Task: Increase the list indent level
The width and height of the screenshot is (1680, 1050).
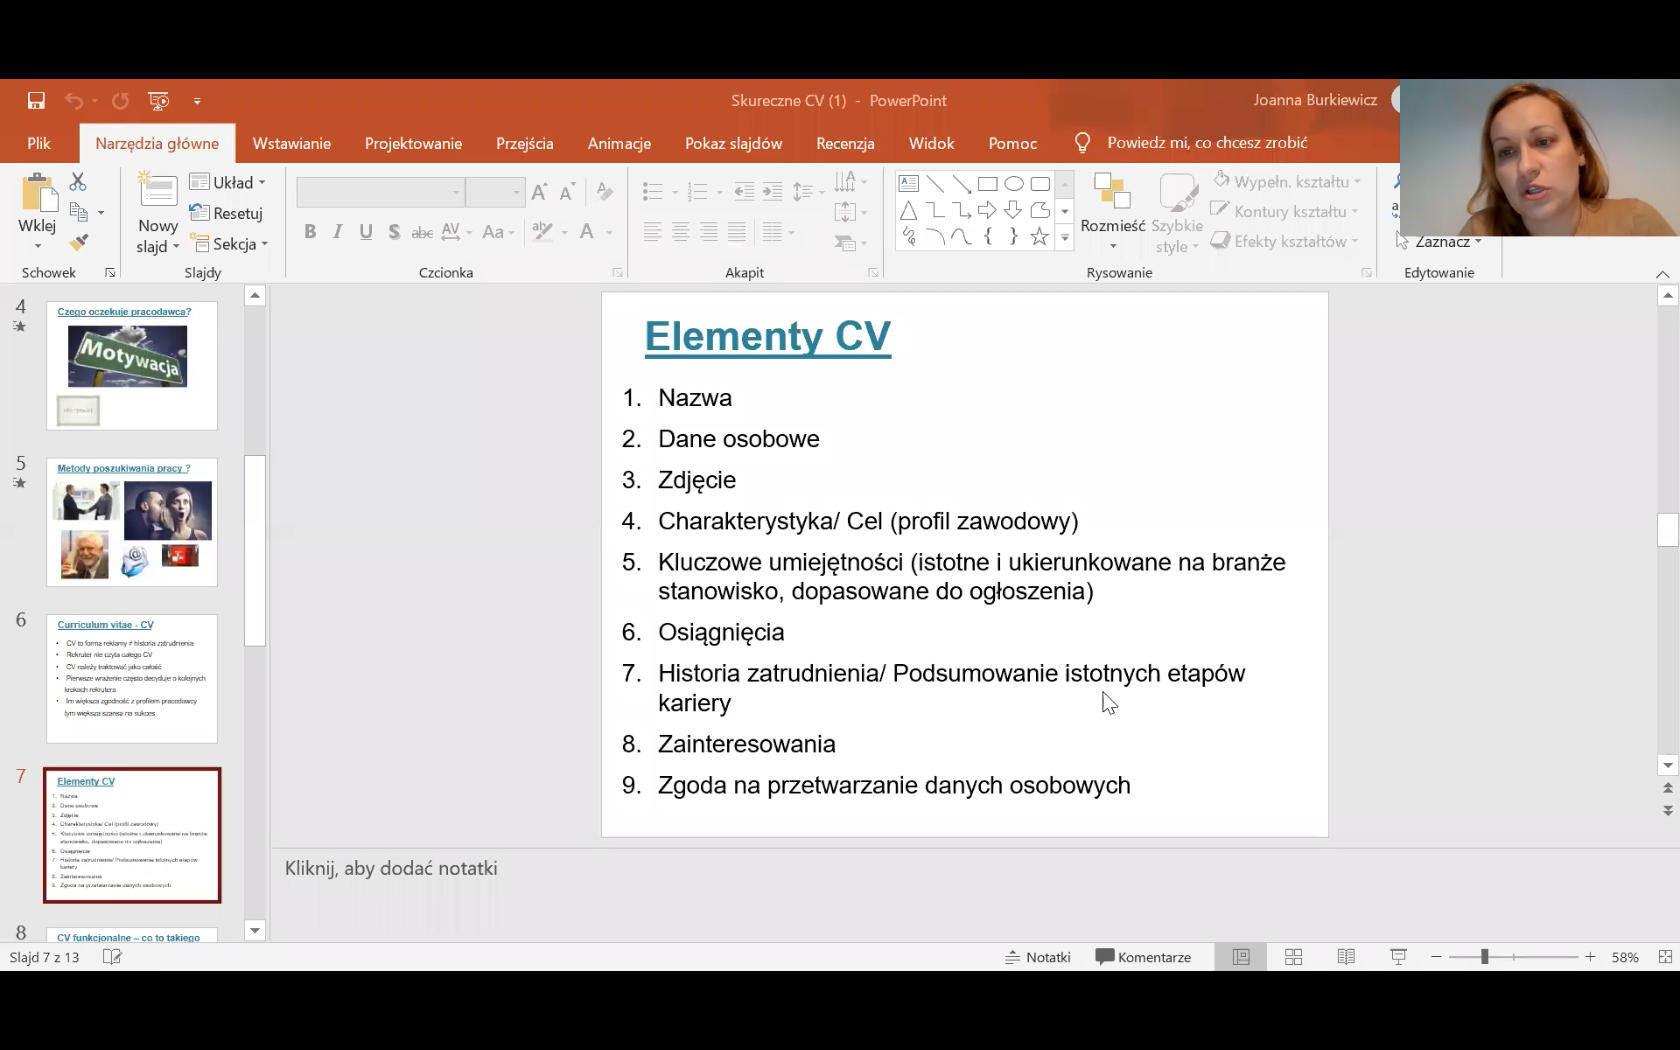Action: click(x=772, y=192)
